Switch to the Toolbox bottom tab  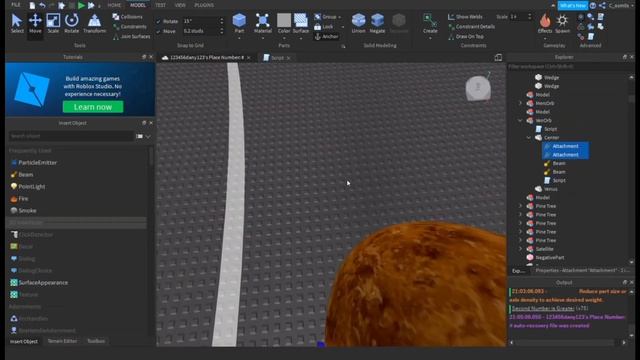click(x=96, y=341)
